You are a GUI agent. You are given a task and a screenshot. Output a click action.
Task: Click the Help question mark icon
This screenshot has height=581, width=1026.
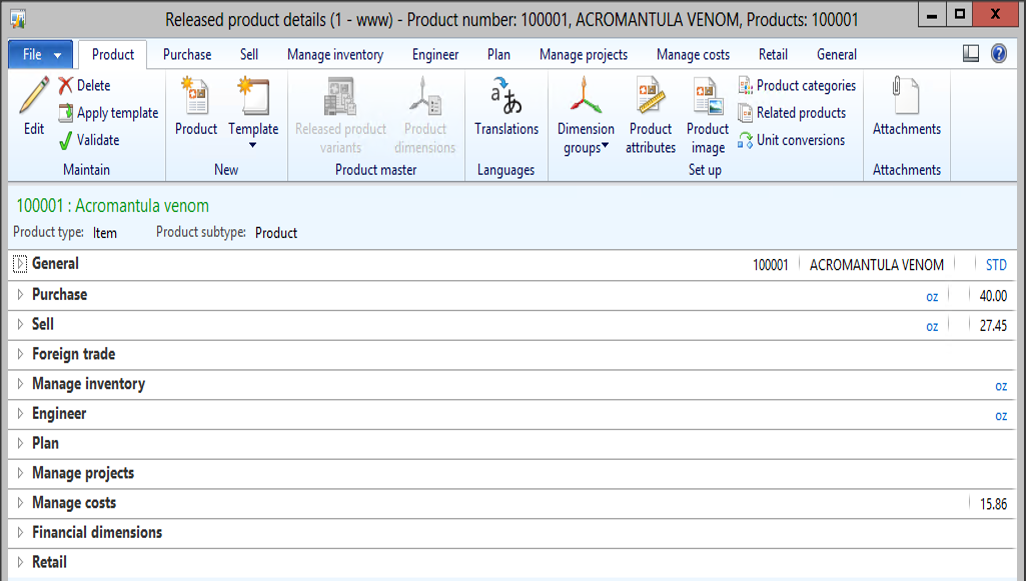(x=998, y=54)
